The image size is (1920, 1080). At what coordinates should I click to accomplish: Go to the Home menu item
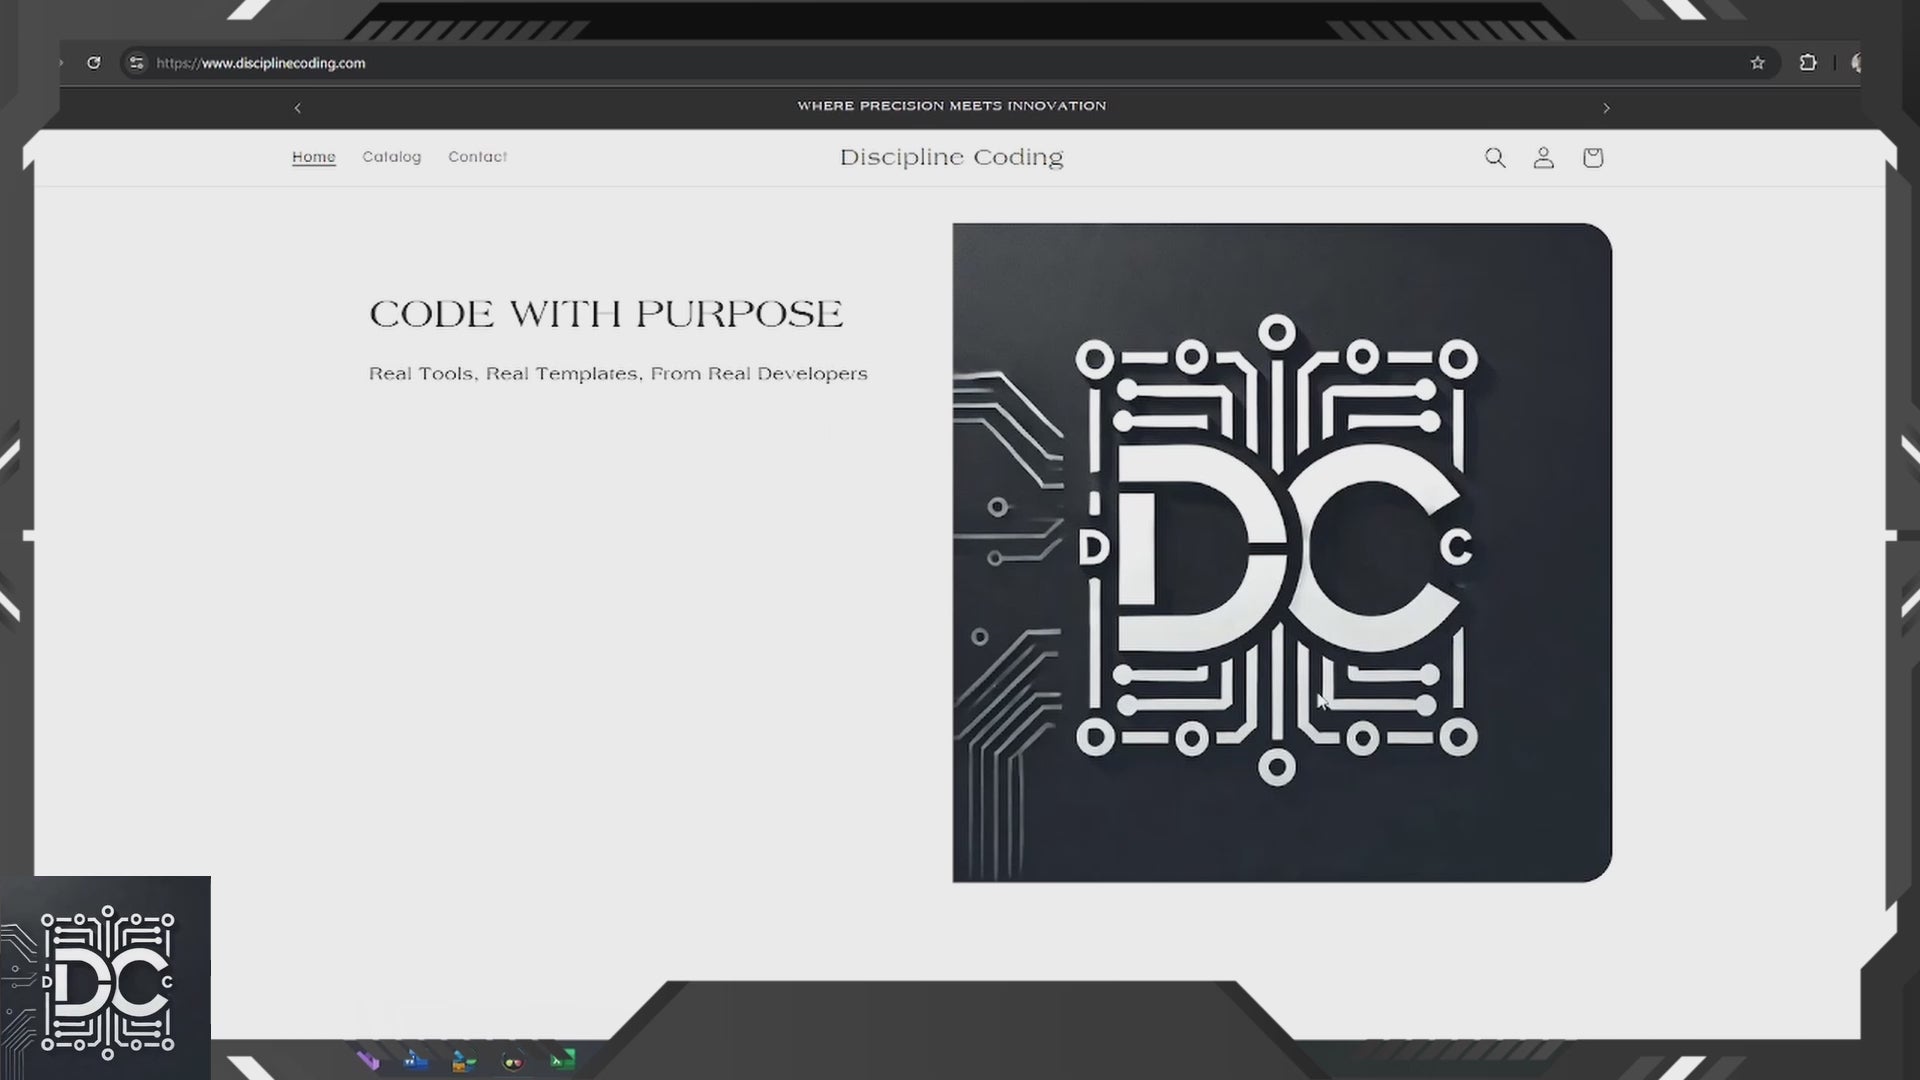[313, 157]
